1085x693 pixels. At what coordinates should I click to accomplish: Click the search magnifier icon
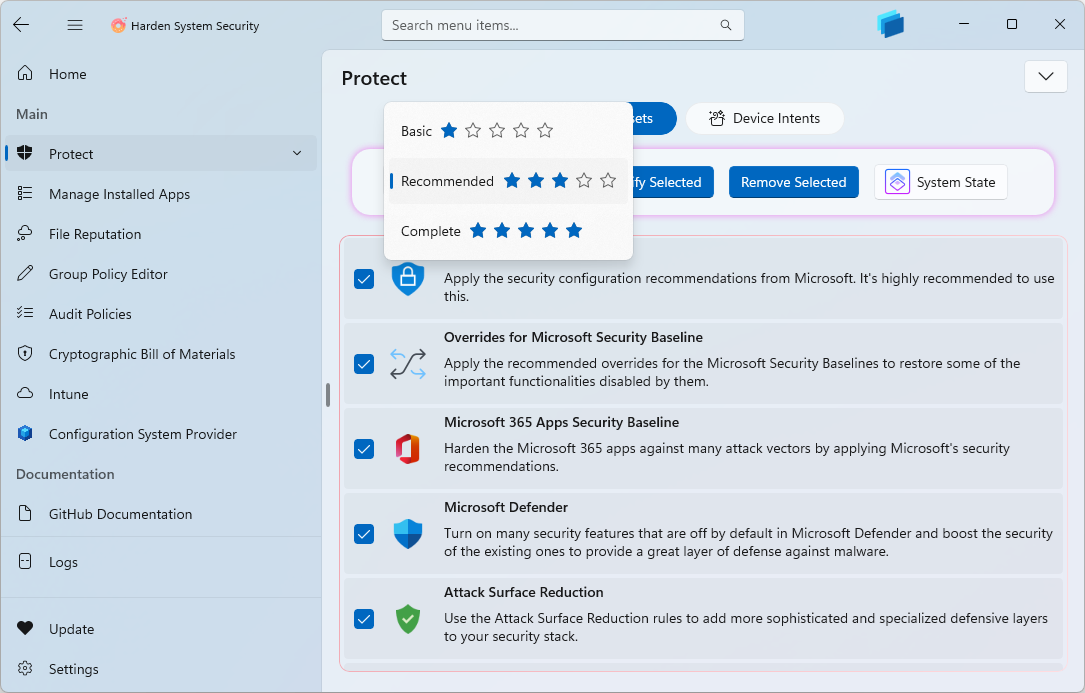click(725, 25)
